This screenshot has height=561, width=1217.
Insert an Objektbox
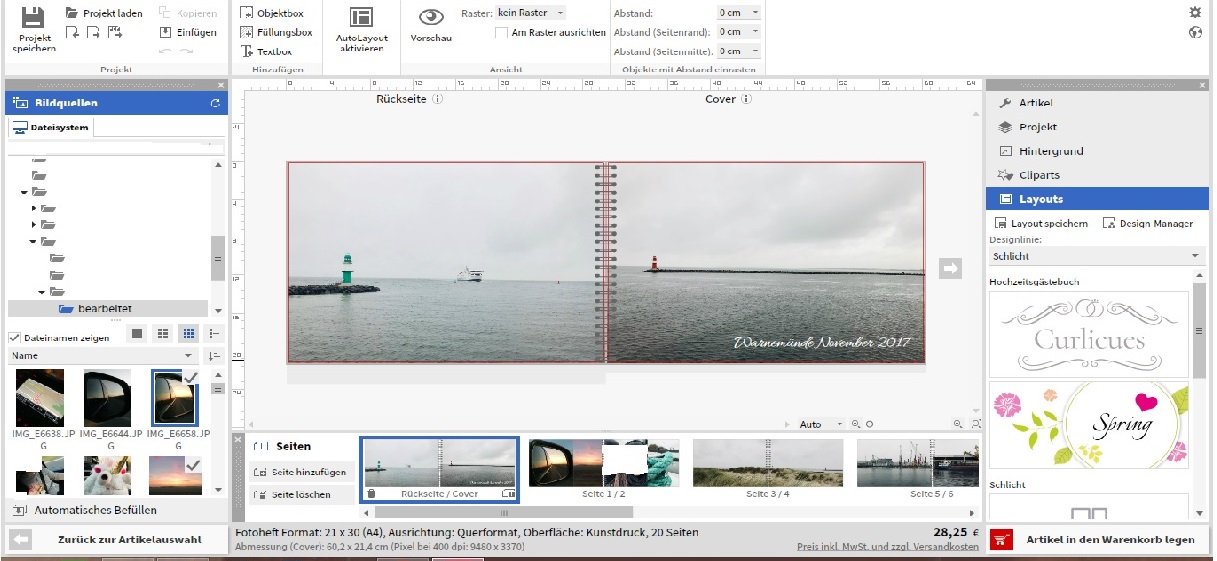point(273,14)
